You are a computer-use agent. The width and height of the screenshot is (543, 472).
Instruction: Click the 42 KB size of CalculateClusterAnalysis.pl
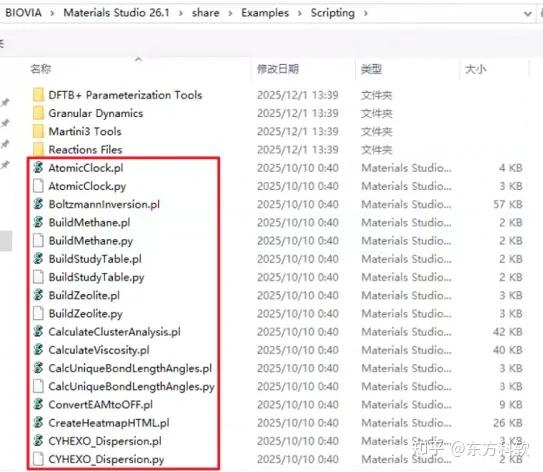508,332
